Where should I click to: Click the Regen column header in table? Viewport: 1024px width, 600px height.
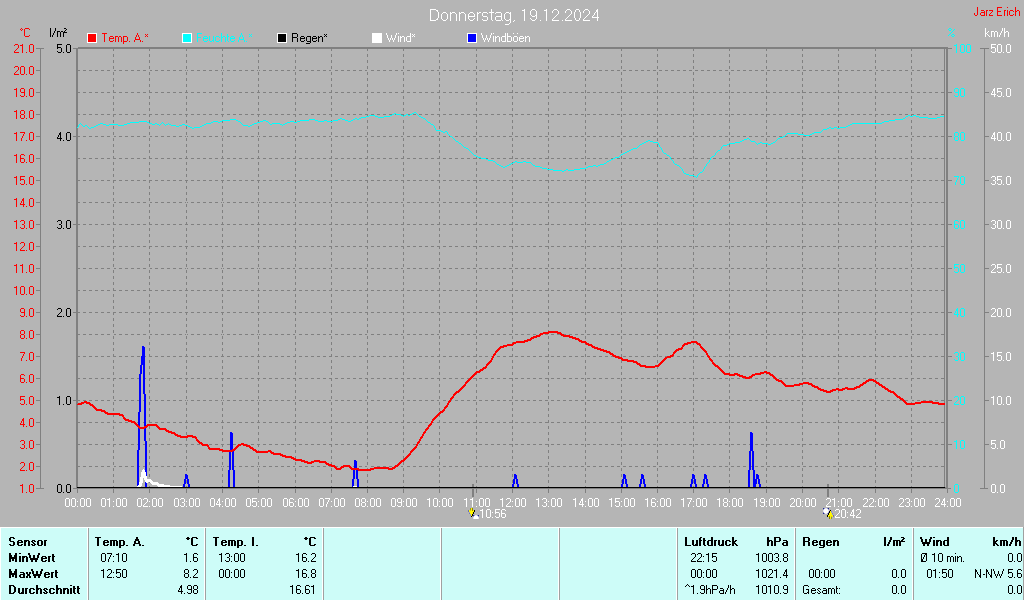click(821, 541)
